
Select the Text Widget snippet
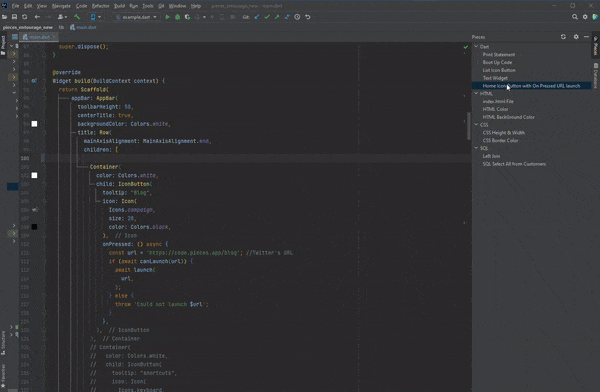(x=495, y=78)
